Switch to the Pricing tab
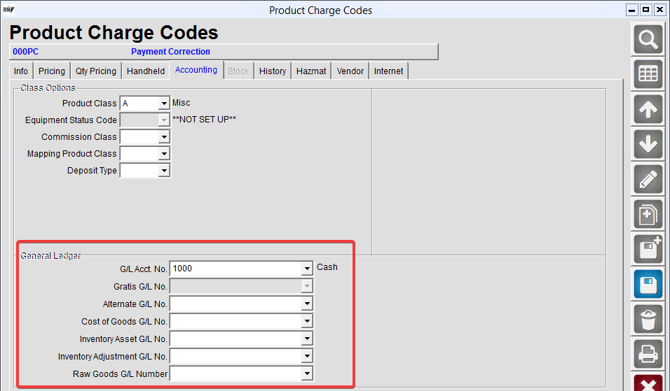 point(52,71)
